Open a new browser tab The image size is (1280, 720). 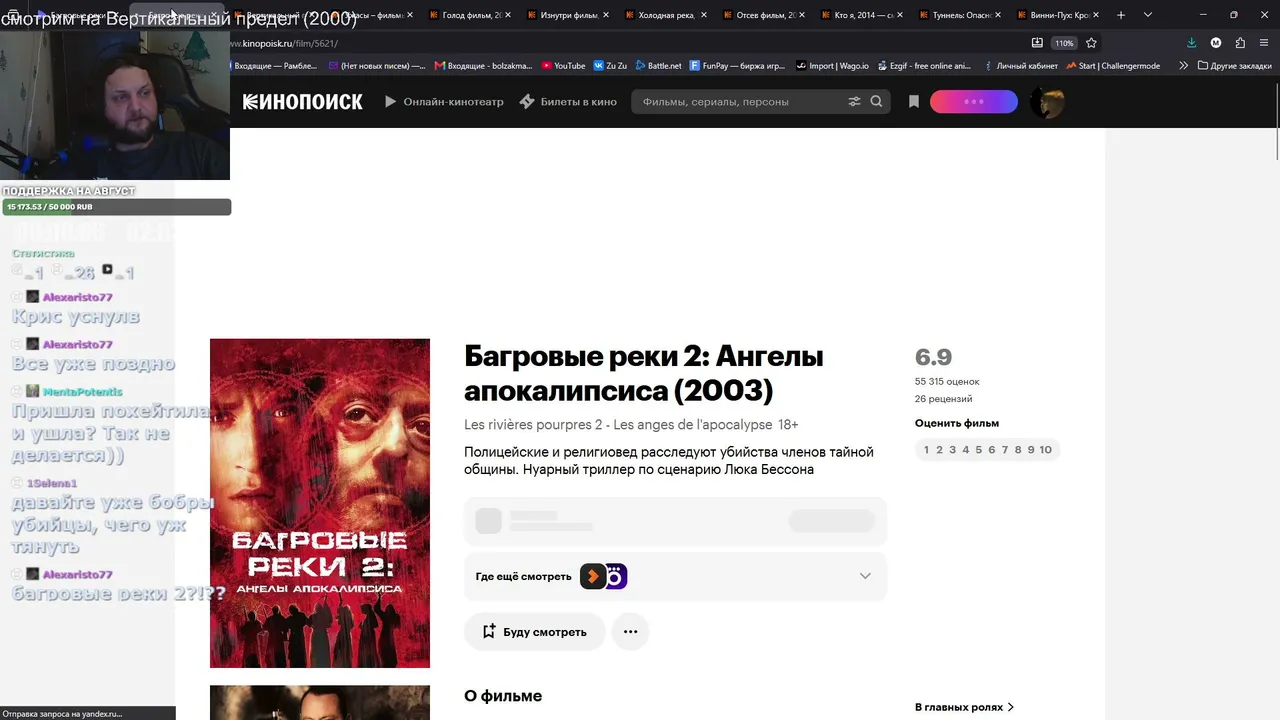point(1121,15)
